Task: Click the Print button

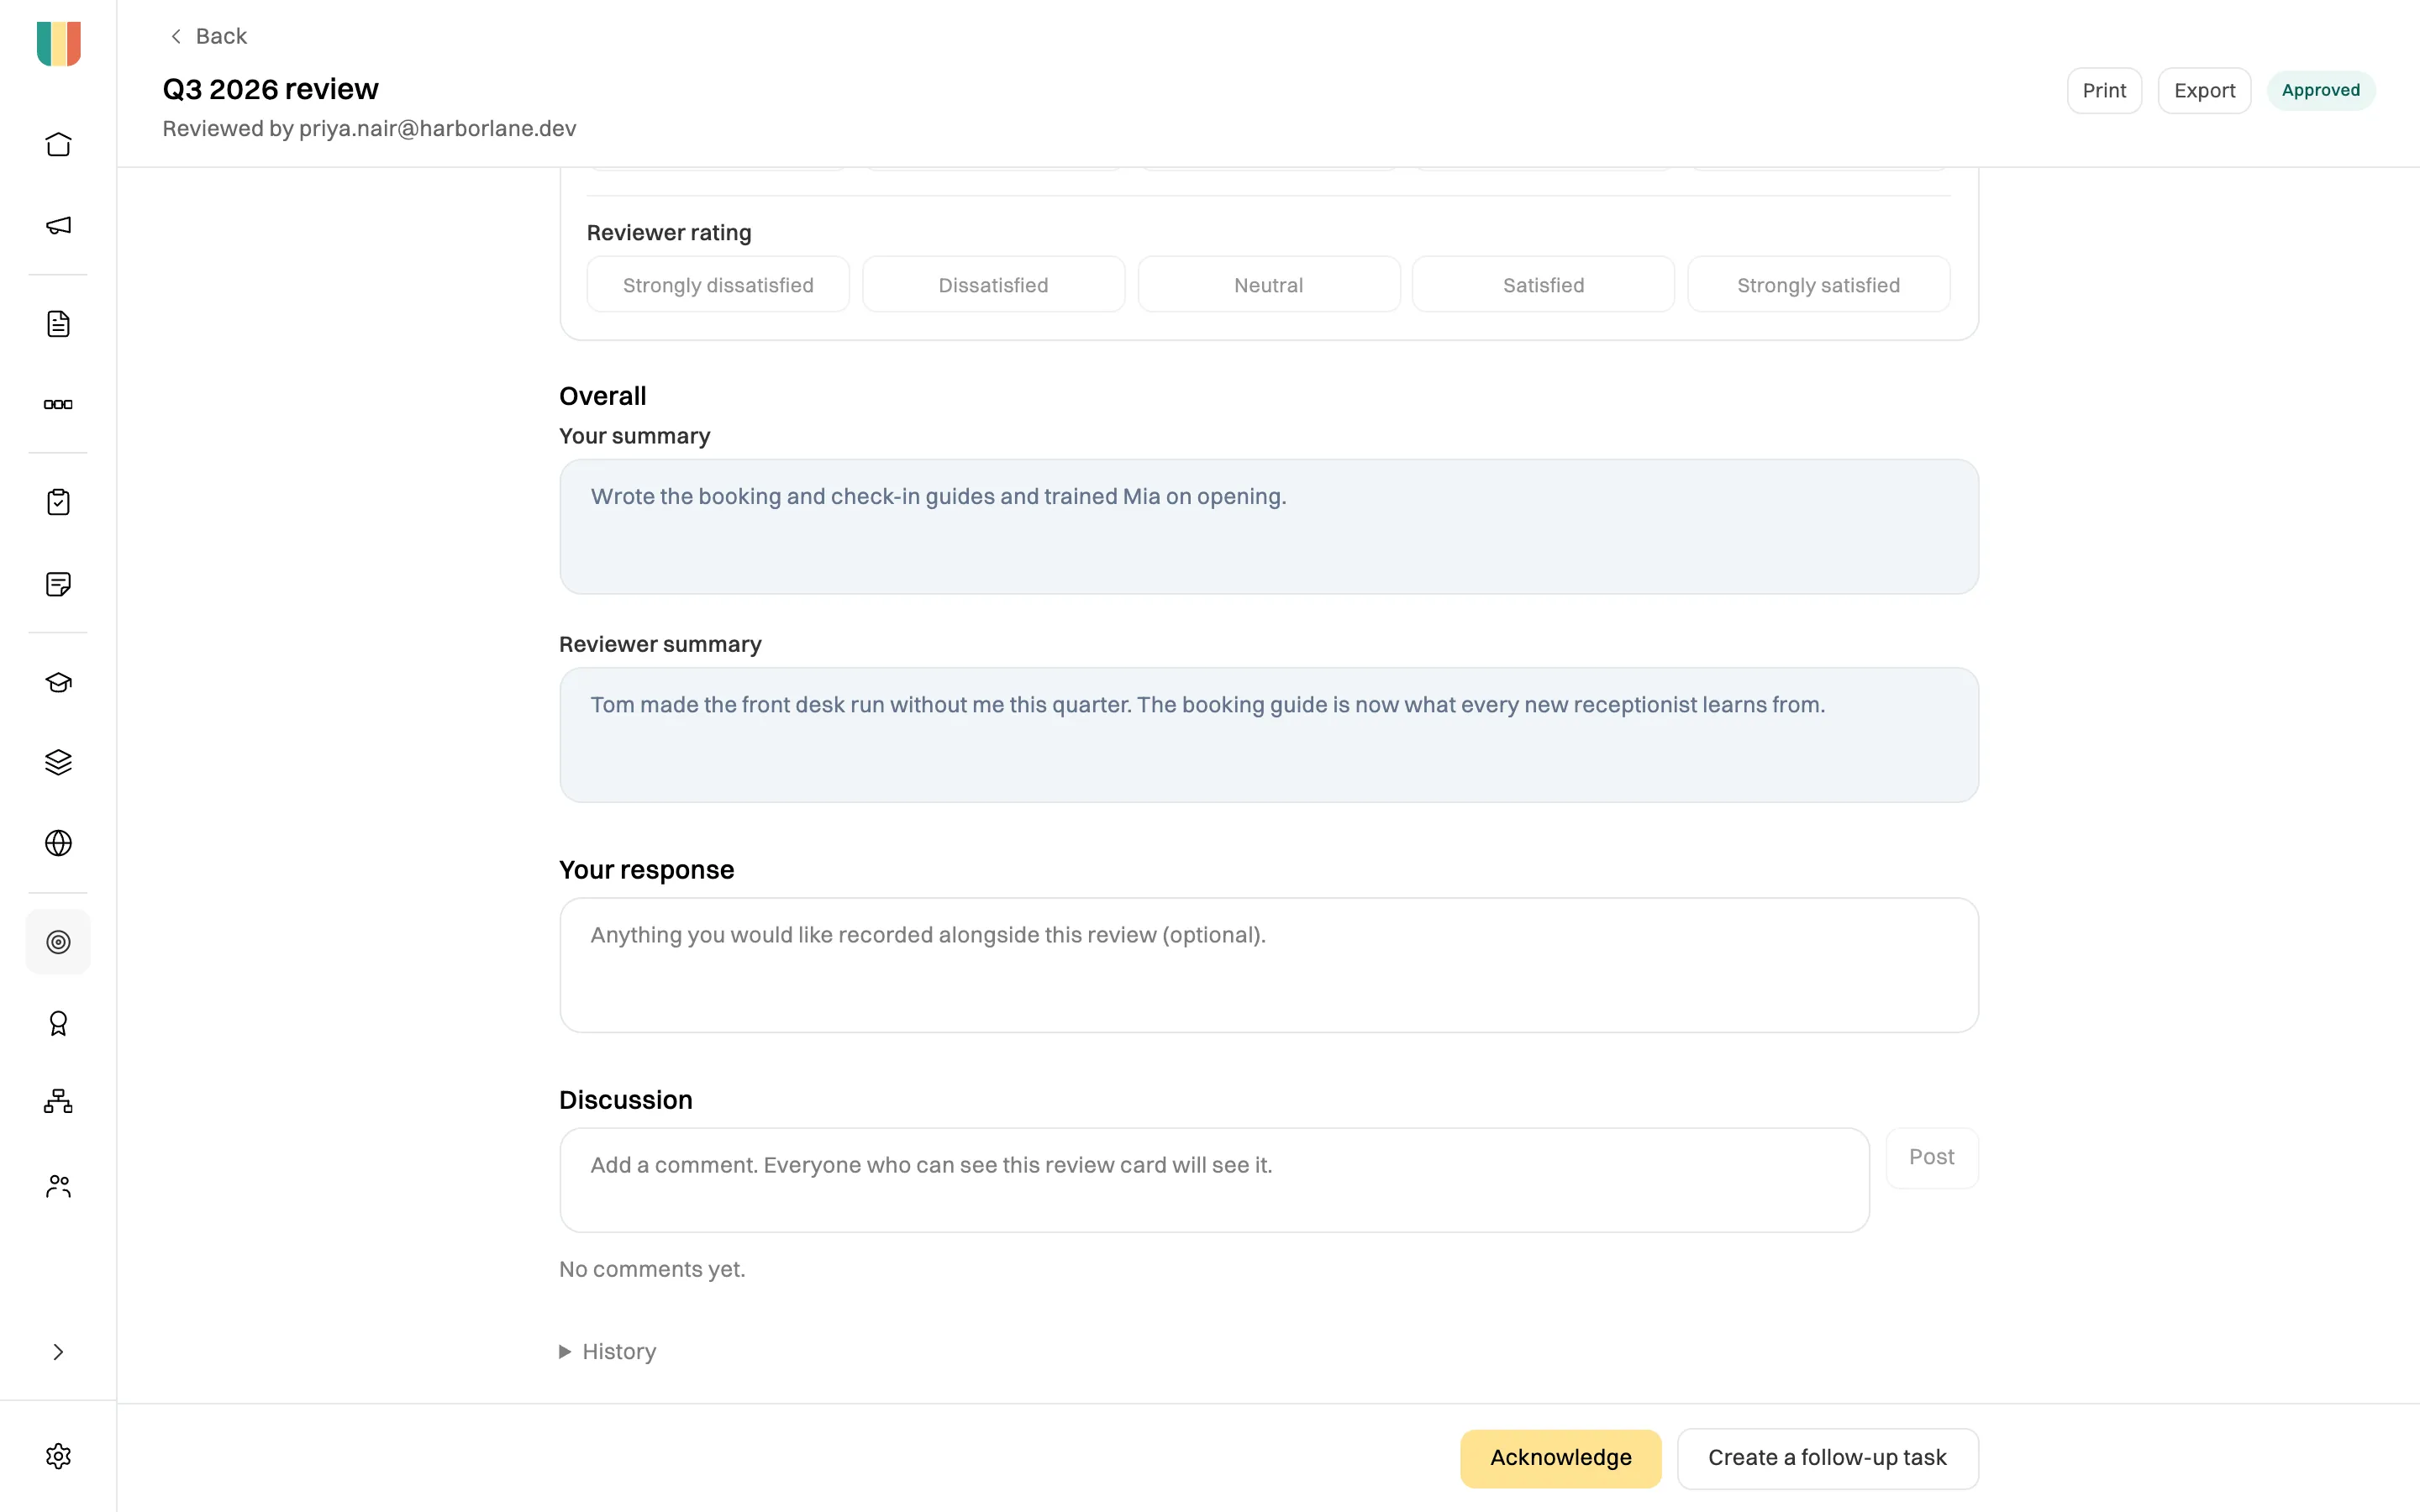Action: [x=2104, y=90]
